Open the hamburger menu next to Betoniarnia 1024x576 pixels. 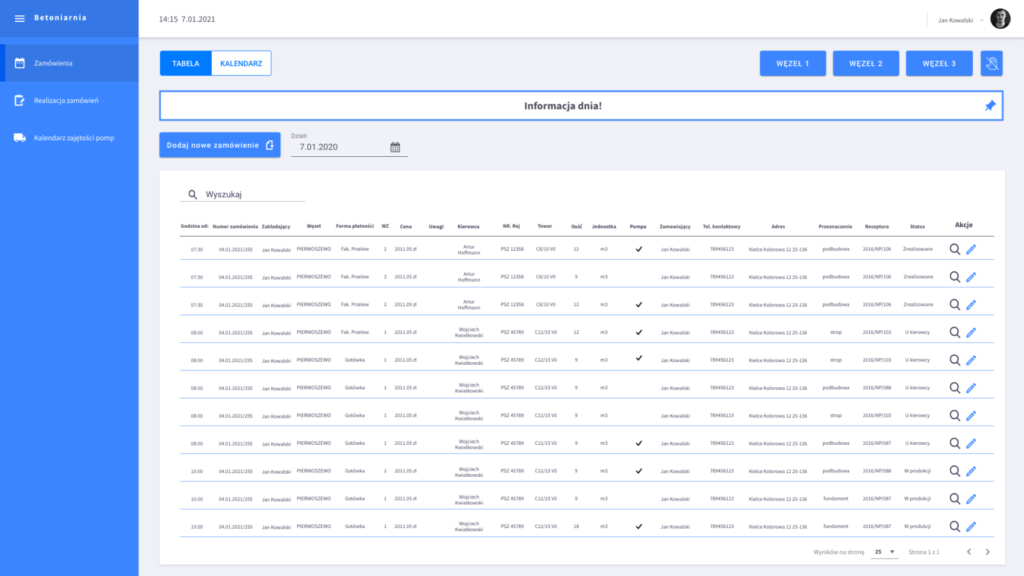[19, 18]
